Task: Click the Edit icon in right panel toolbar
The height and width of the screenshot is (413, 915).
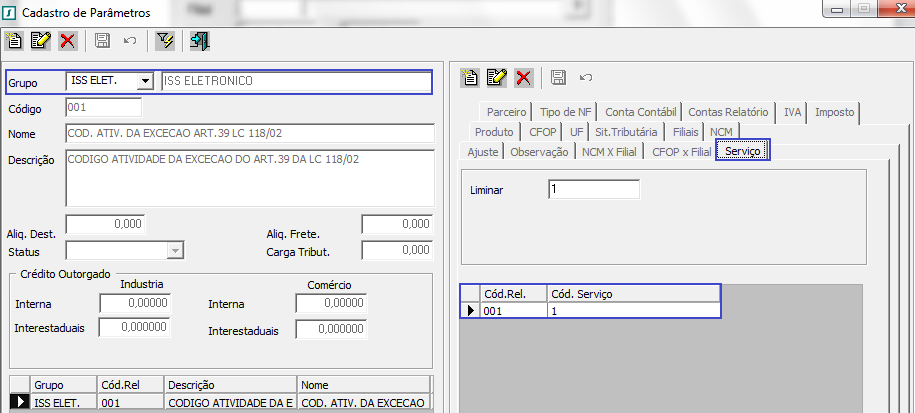Action: 497,78
